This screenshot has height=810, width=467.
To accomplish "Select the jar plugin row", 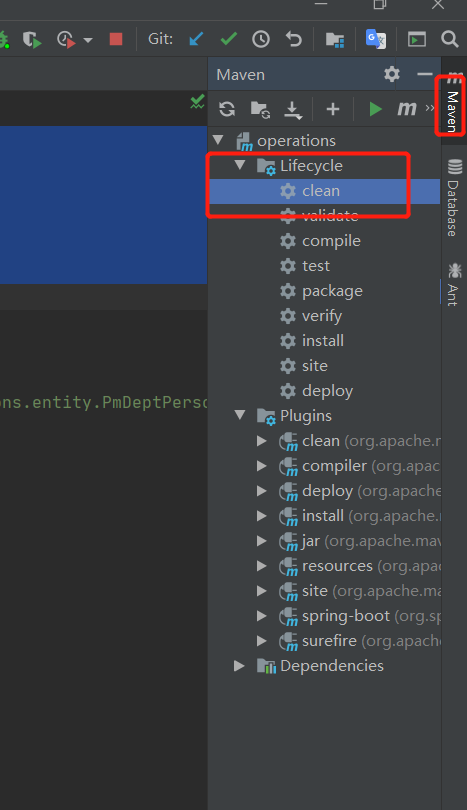I will pyautogui.click(x=324, y=541).
